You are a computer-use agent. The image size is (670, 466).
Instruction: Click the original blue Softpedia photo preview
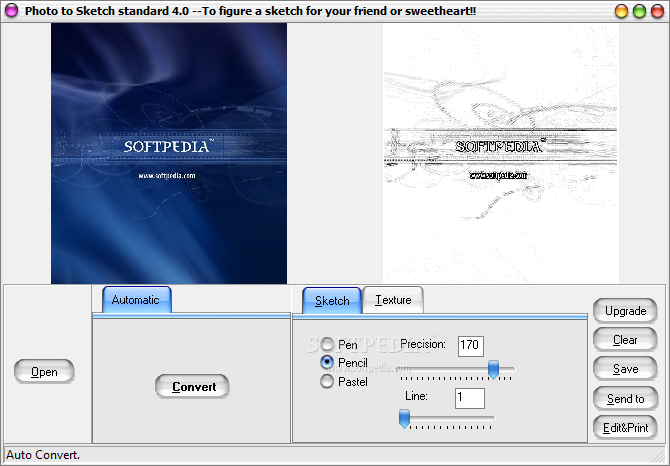pyautogui.click(x=169, y=153)
